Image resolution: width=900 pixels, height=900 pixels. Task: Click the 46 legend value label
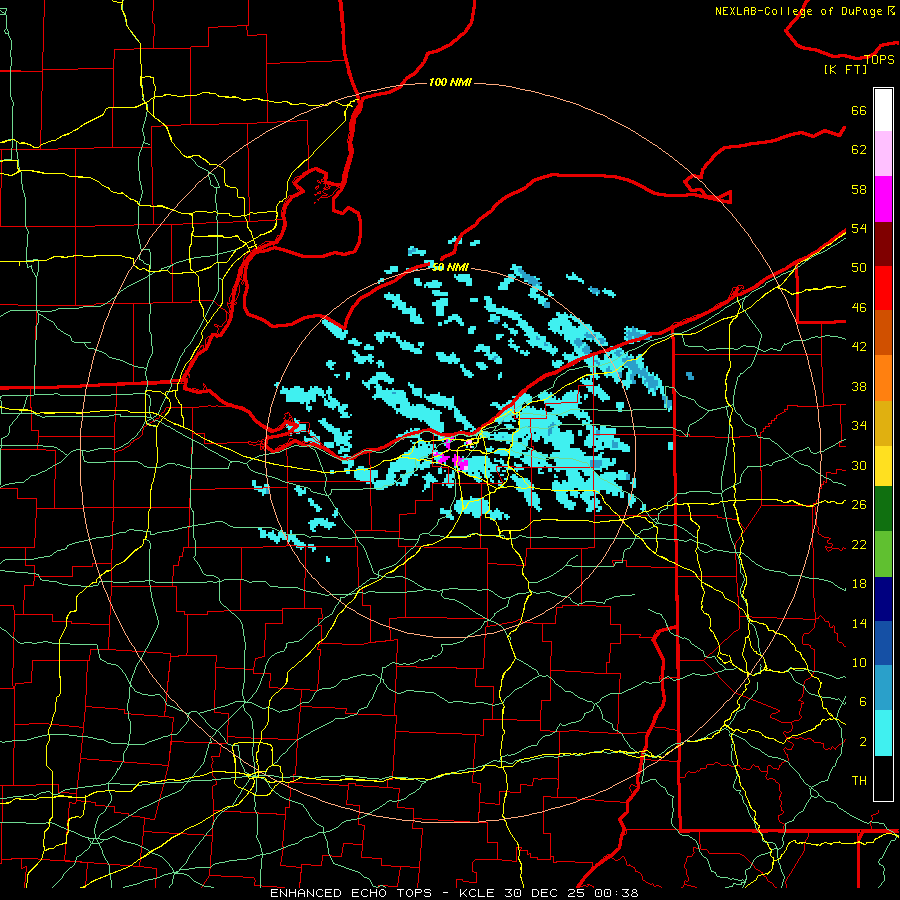[859, 308]
